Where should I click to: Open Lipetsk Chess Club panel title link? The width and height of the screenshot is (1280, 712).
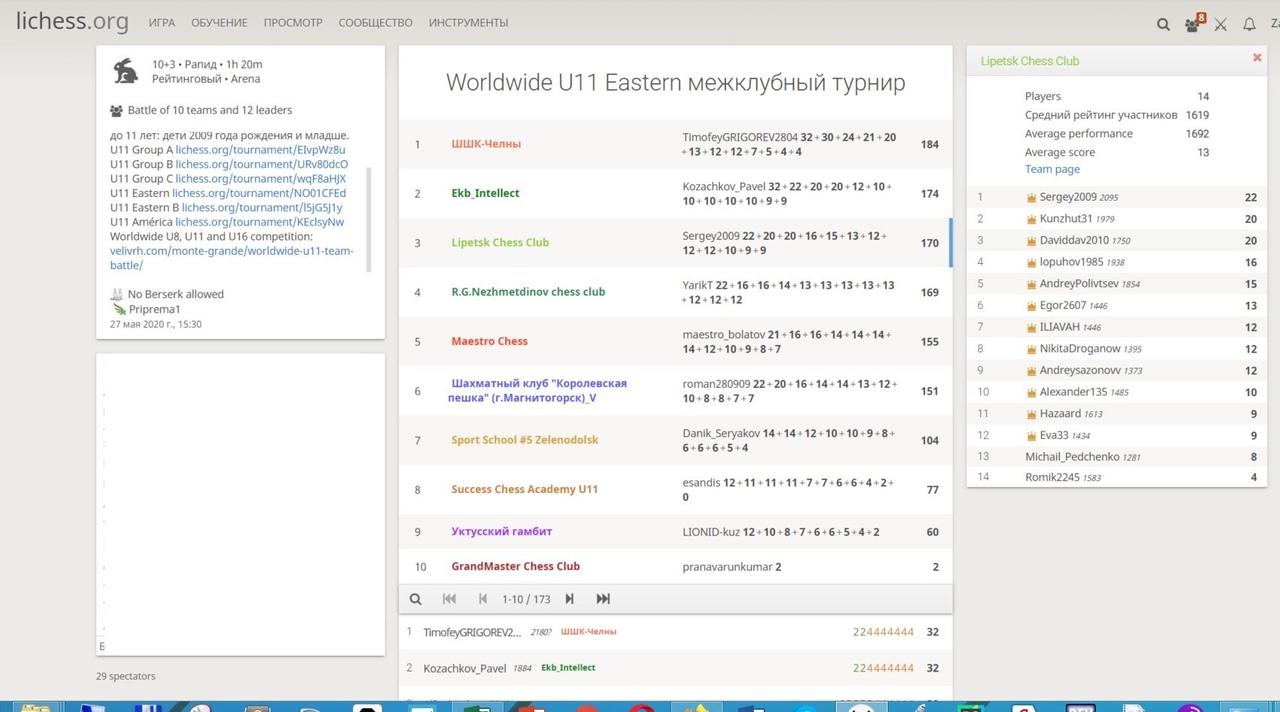coord(1030,61)
